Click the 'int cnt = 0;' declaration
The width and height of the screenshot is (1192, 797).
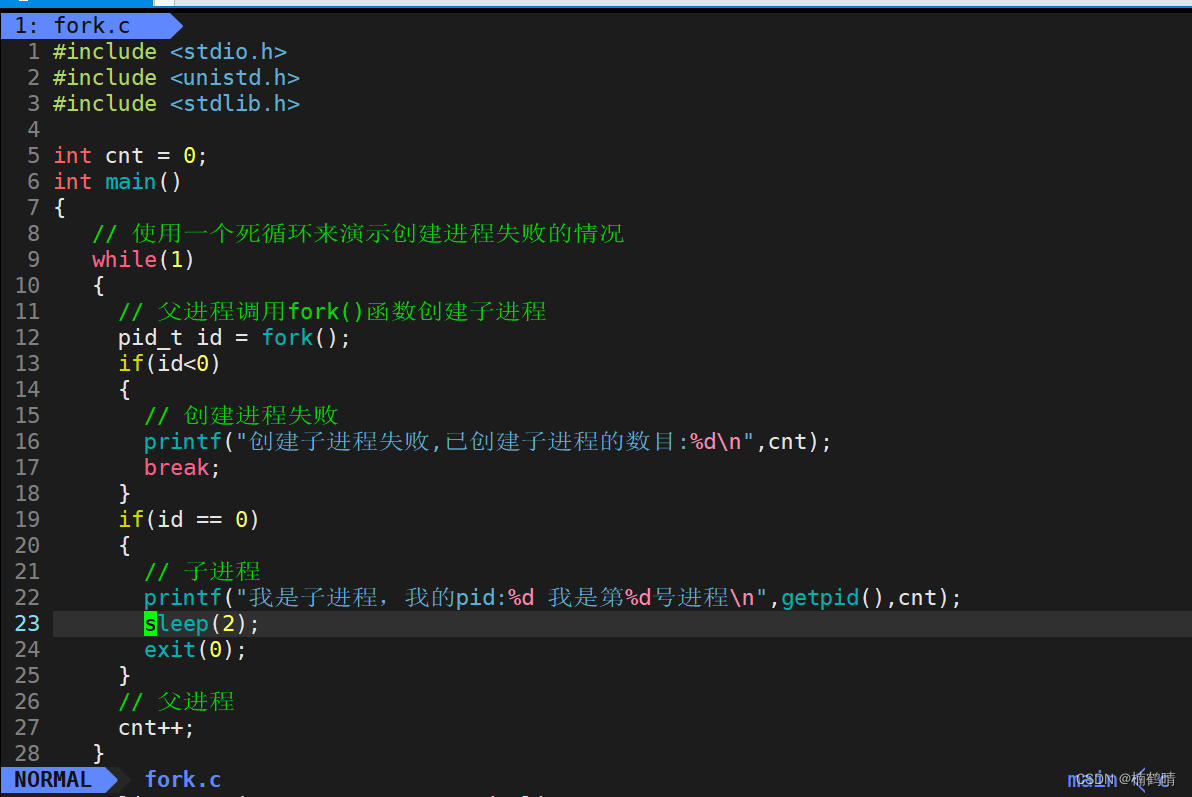click(130, 156)
